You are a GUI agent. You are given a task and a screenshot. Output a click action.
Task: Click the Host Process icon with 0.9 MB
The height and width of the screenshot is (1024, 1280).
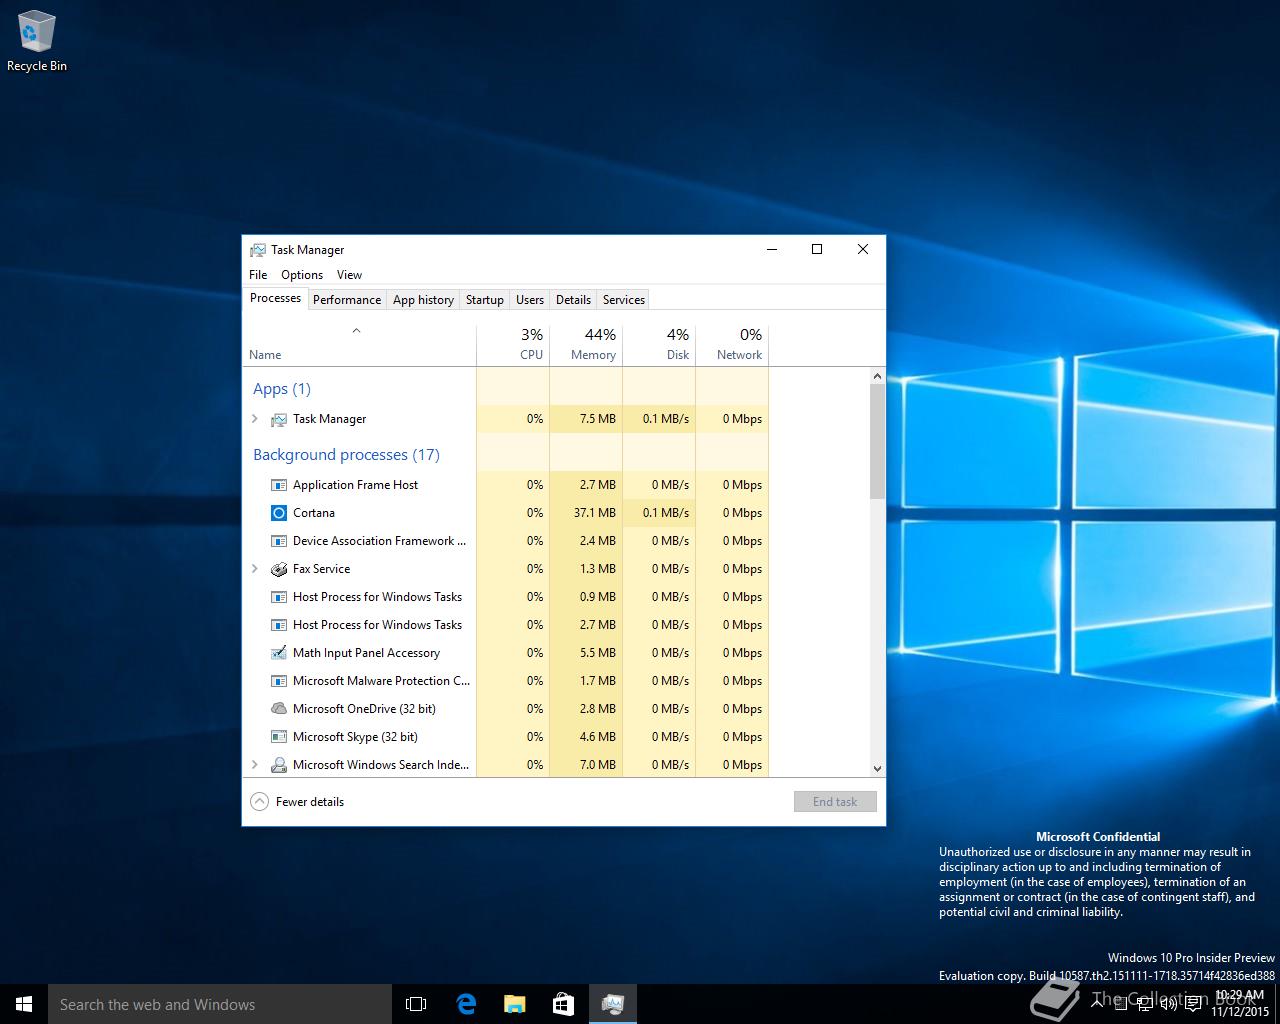279,597
